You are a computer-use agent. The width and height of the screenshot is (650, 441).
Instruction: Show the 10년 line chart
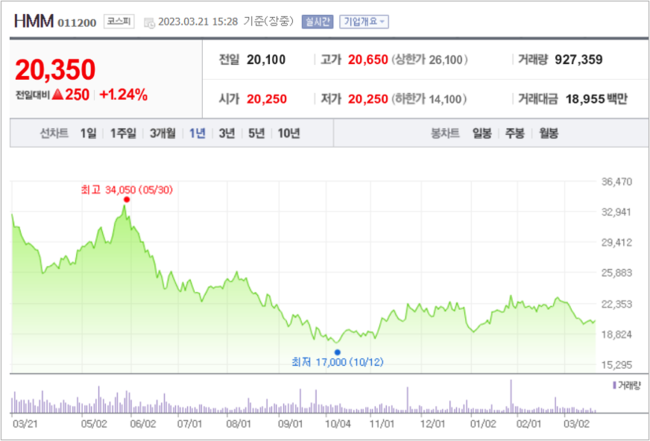coord(288,133)
